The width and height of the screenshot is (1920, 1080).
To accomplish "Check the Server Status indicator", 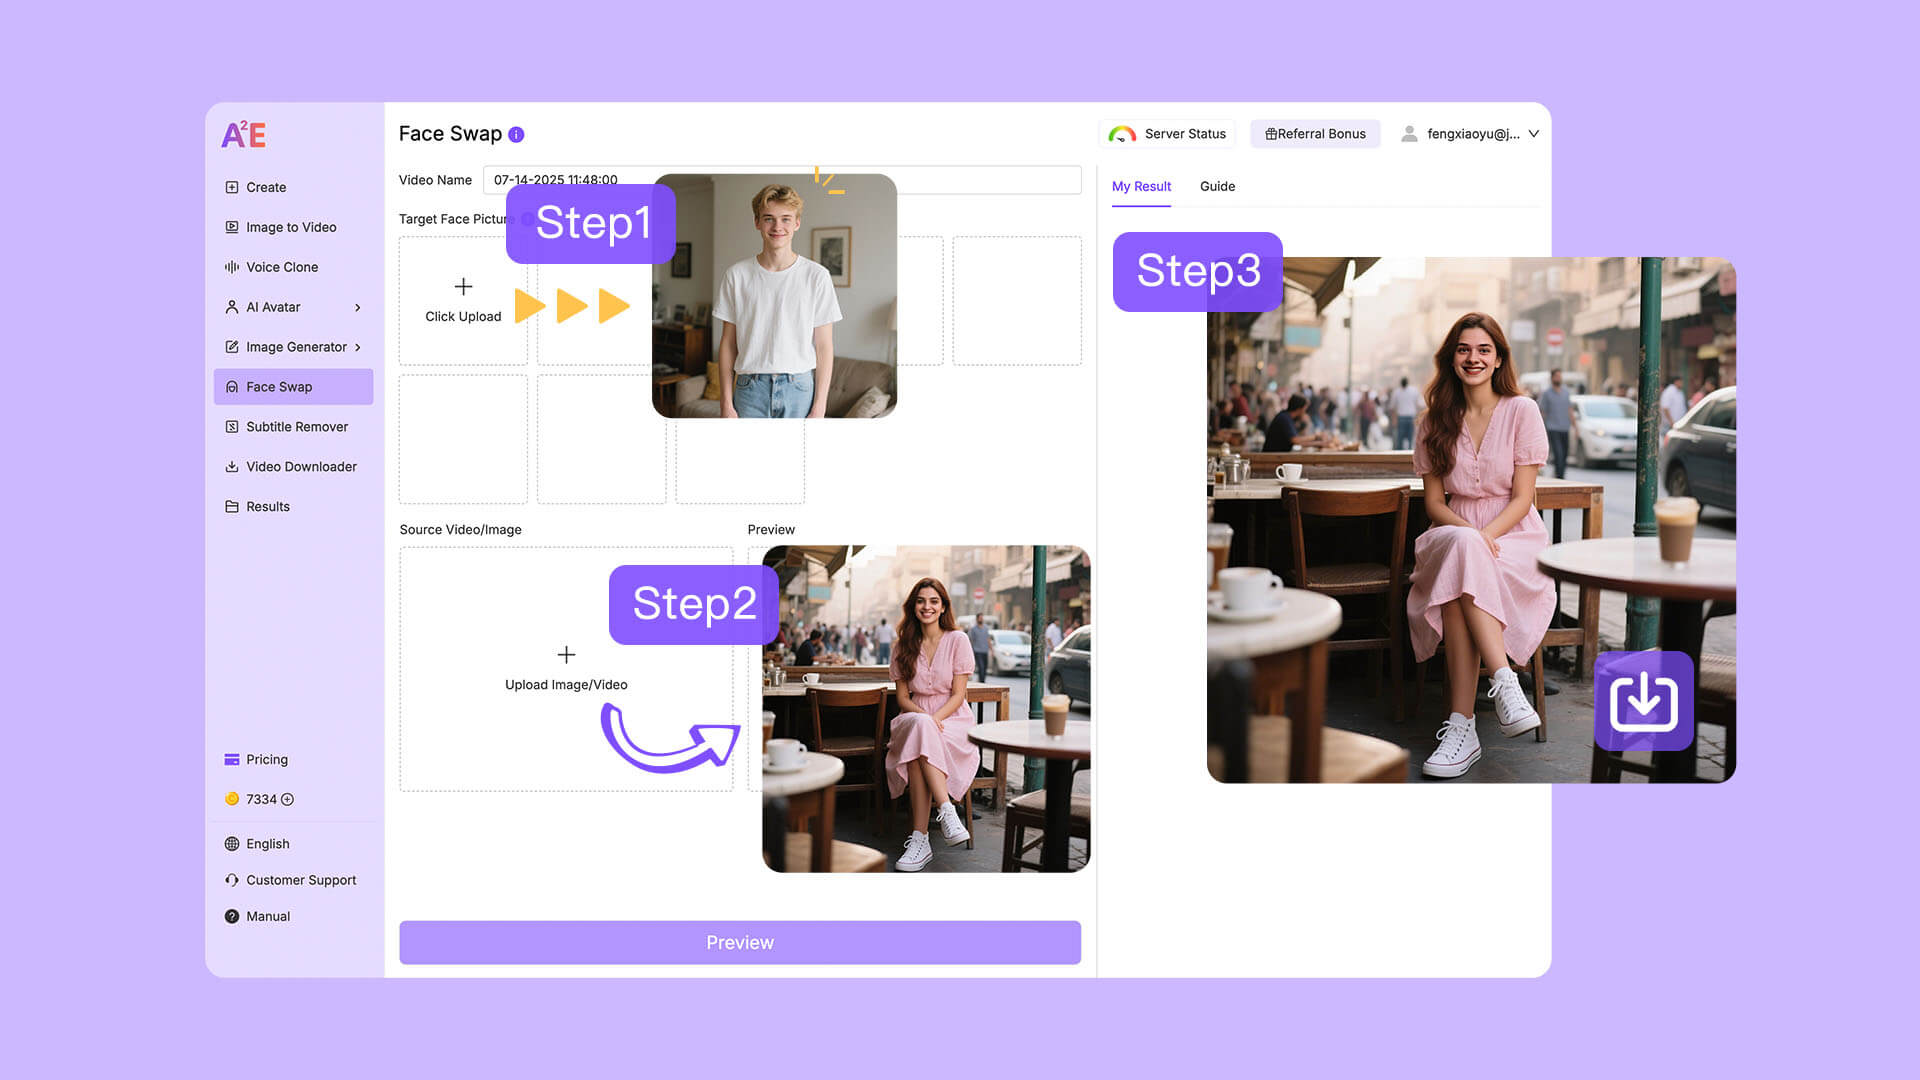I will click(1167, 134).
